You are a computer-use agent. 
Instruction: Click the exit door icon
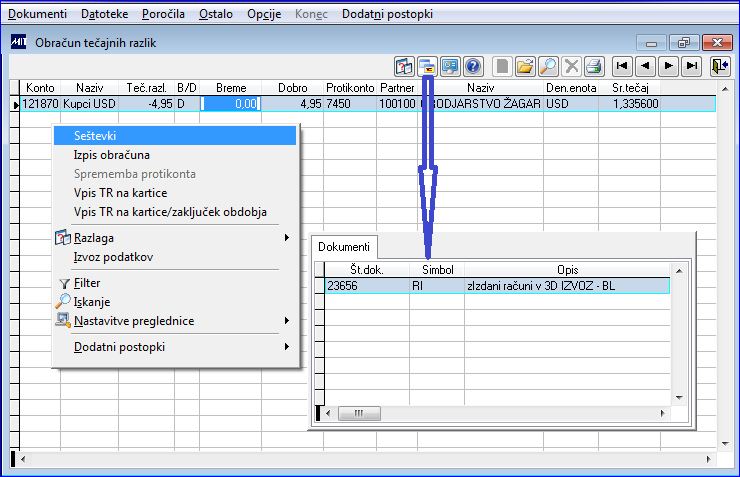[x=720, y=67]
